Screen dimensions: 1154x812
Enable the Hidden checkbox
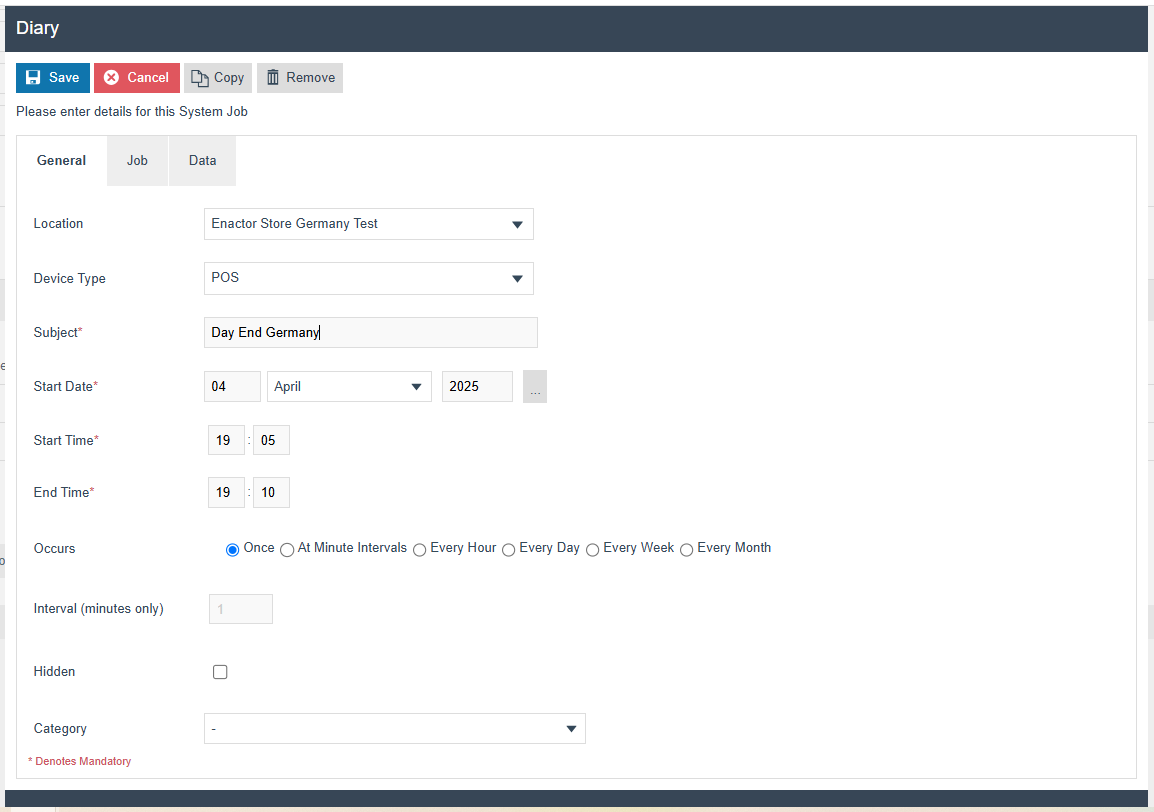tap(220, 672)
